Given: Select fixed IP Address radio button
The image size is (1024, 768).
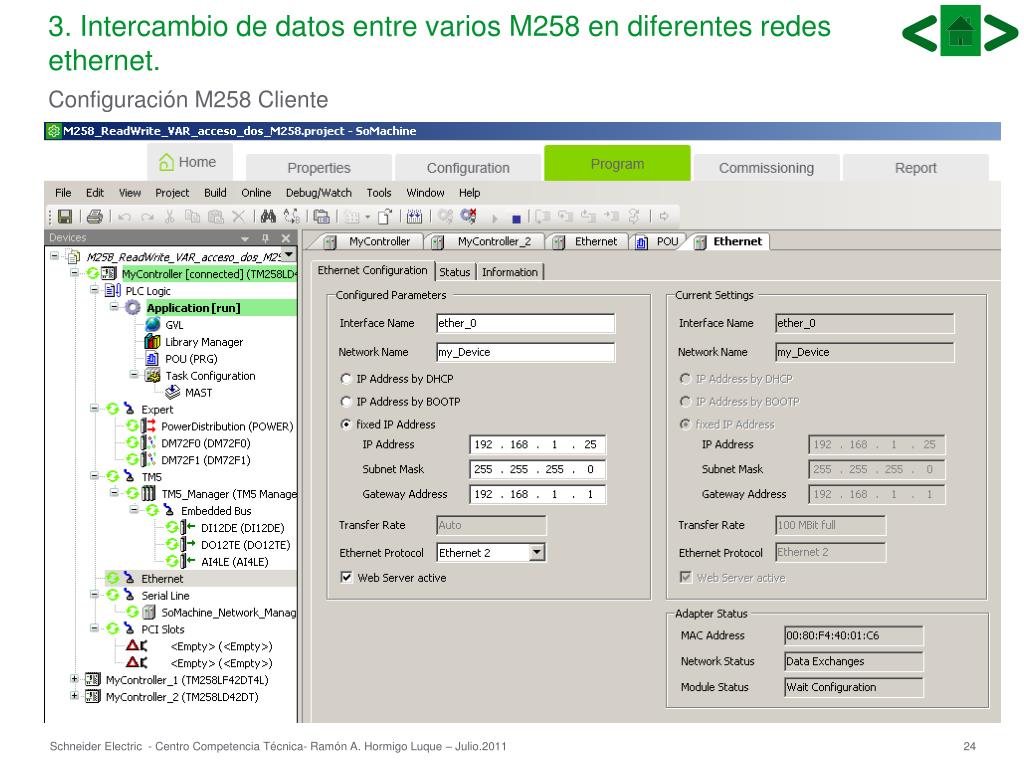Looking at the screenshot, I should pyautogui.click(x=346, y=424).
